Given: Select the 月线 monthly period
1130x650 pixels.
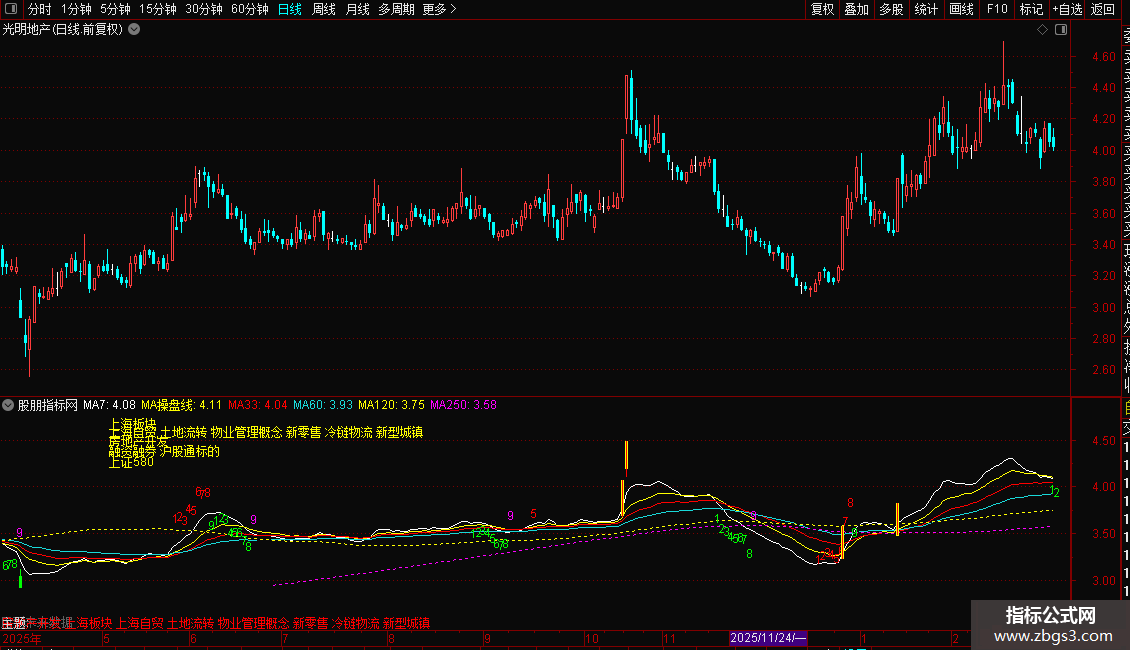Looking at the screenshot, I should pyautogui.click(x=357, y=9).
